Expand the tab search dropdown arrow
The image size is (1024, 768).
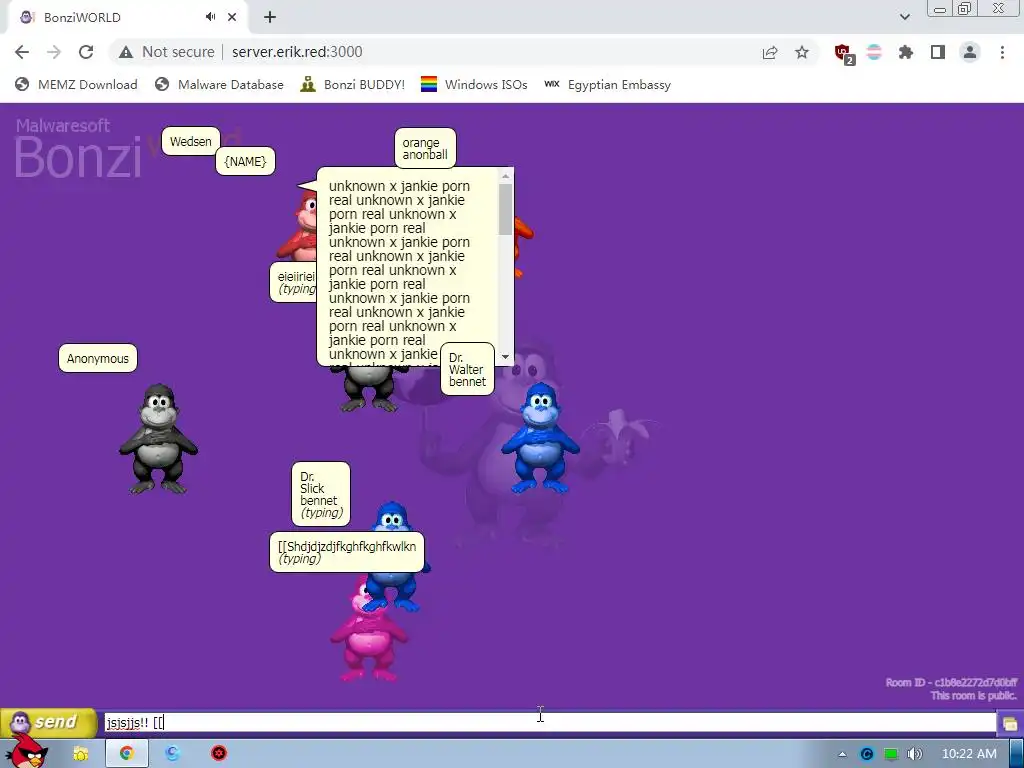pos(904,17)
